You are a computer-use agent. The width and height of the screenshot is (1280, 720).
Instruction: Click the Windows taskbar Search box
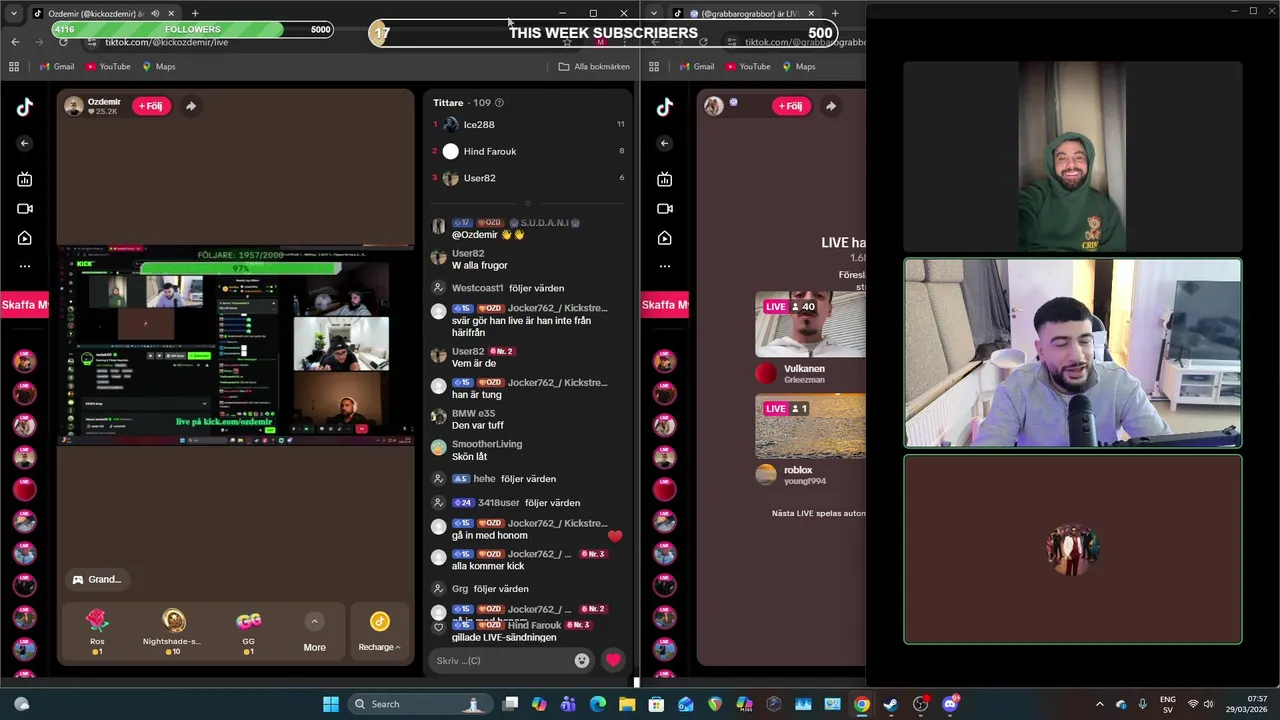[420, 704]
